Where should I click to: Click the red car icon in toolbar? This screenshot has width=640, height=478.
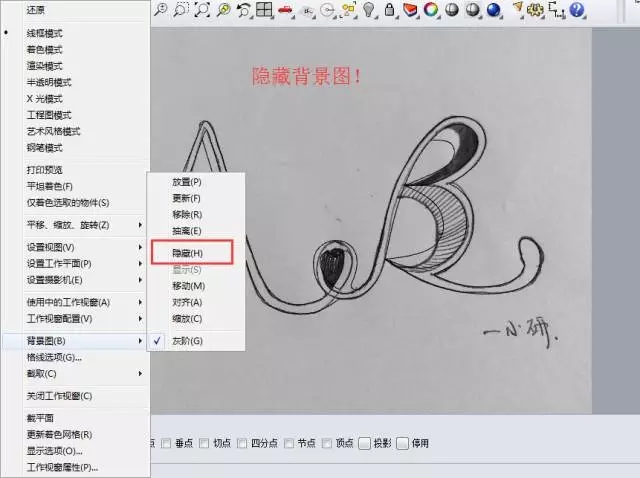[286, 10]
